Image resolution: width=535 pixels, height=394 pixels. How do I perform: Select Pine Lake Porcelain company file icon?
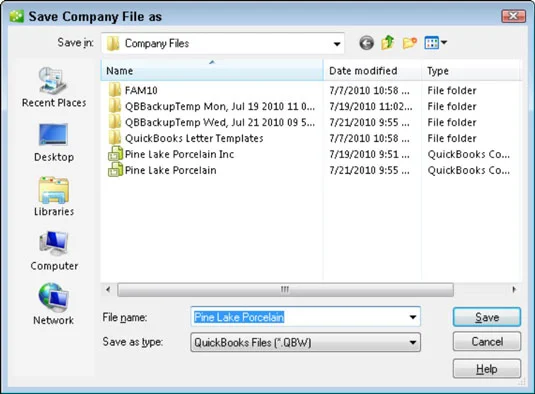115,170
